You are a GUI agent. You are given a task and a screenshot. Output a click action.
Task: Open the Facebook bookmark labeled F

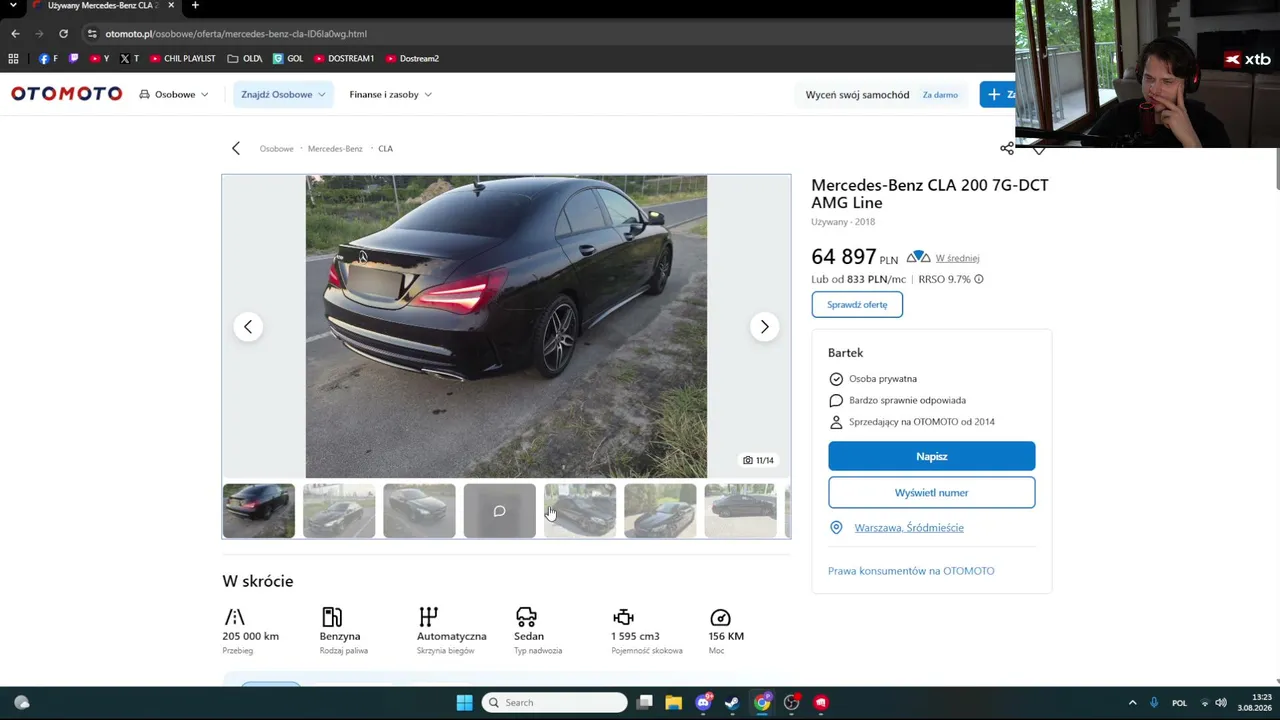[48, 58]
